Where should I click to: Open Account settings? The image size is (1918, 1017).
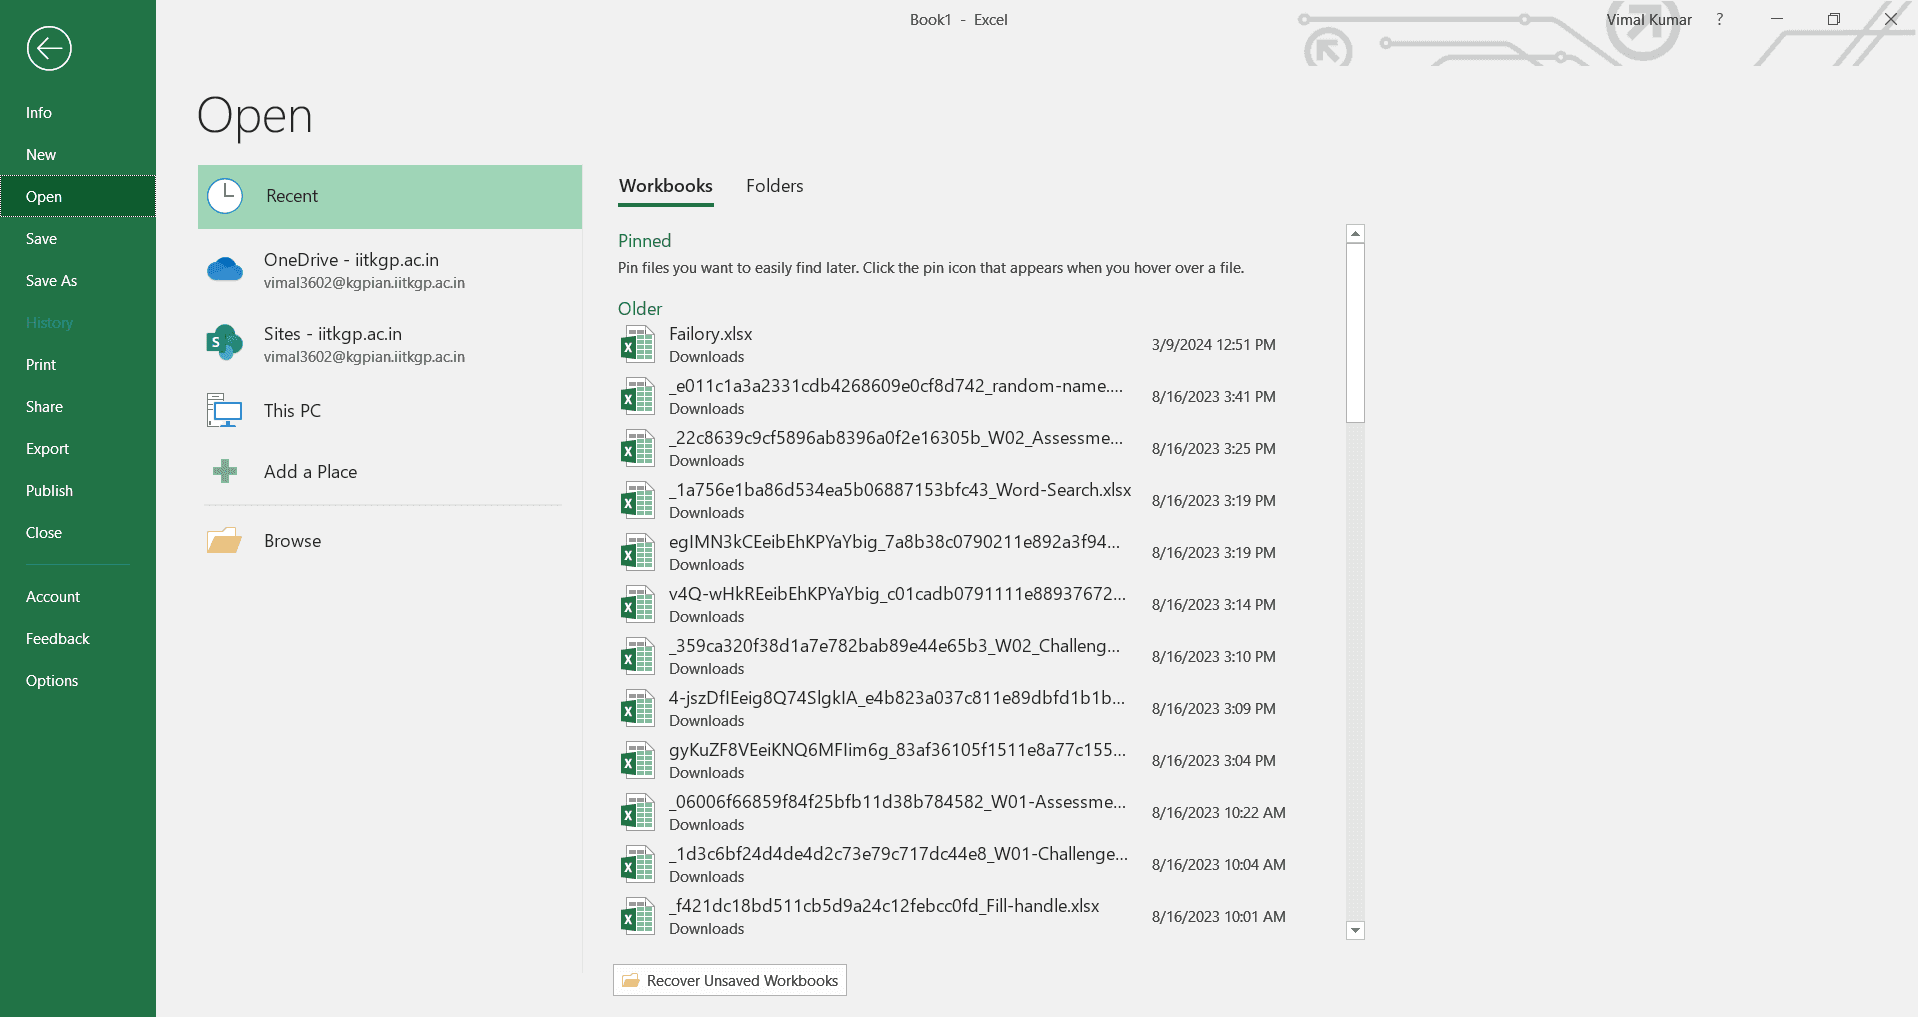(x=53, y=596)
